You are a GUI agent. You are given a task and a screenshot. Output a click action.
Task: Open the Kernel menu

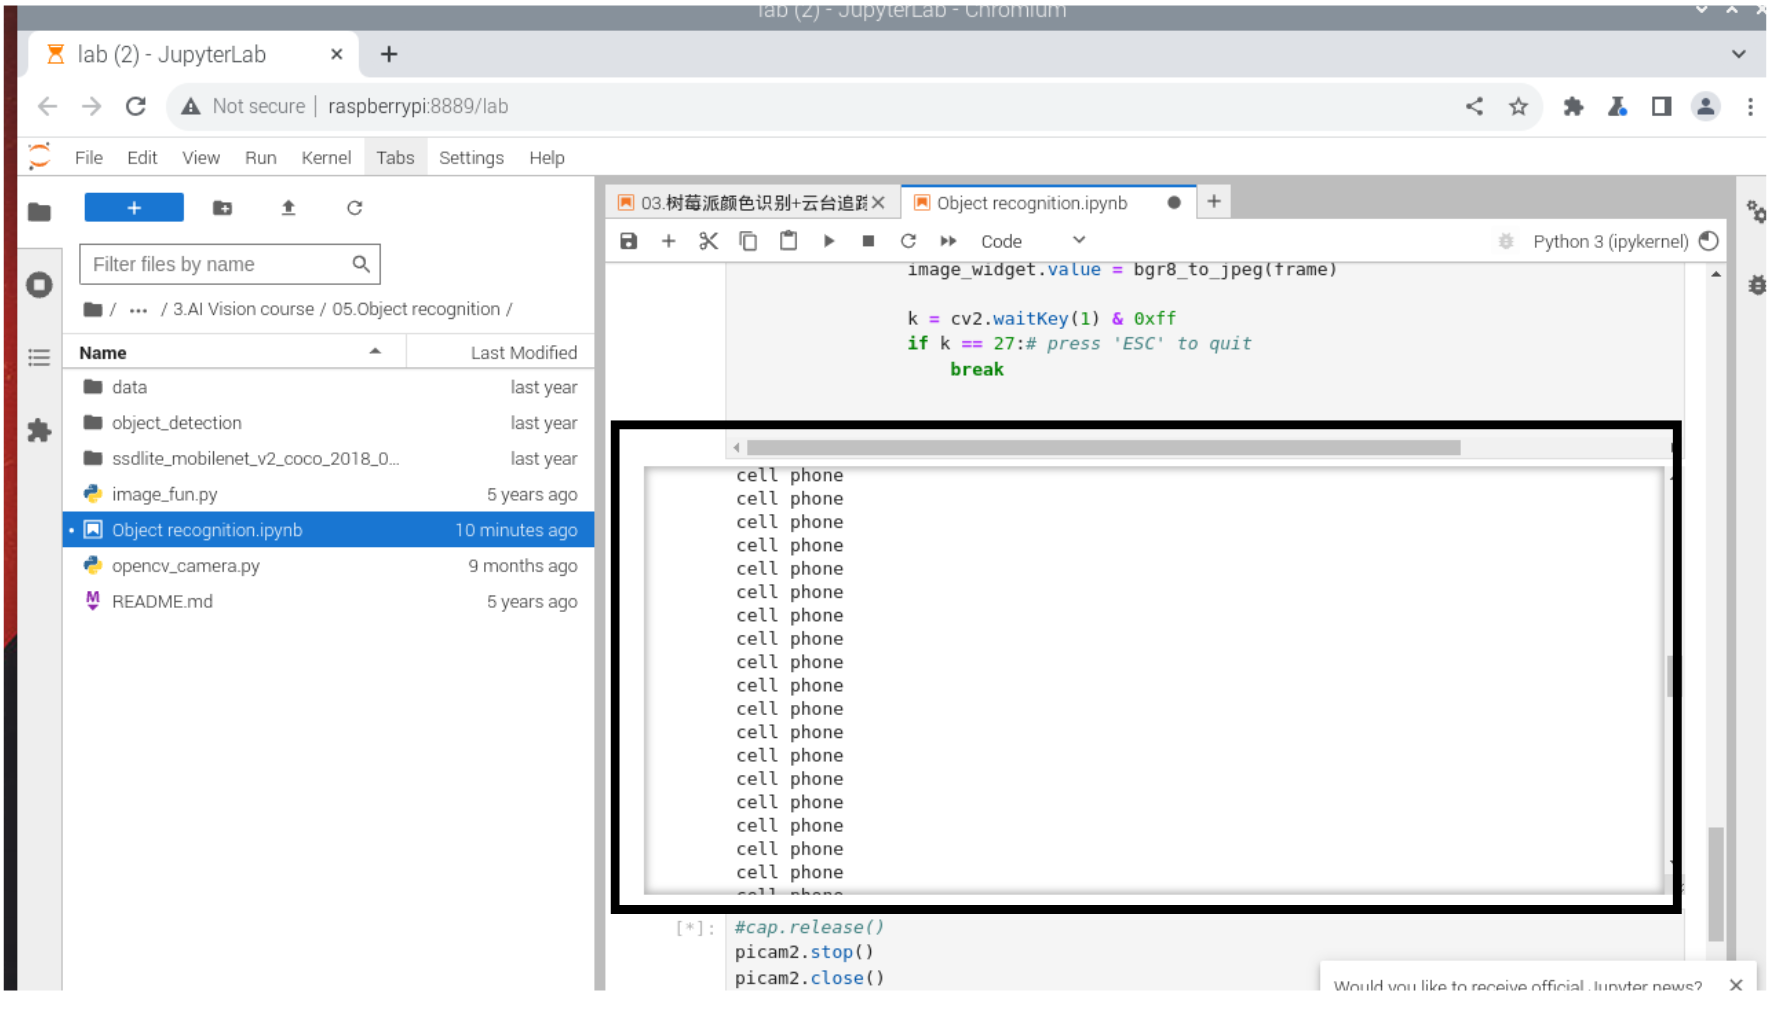pyautogui.click(x=326, y=157)
